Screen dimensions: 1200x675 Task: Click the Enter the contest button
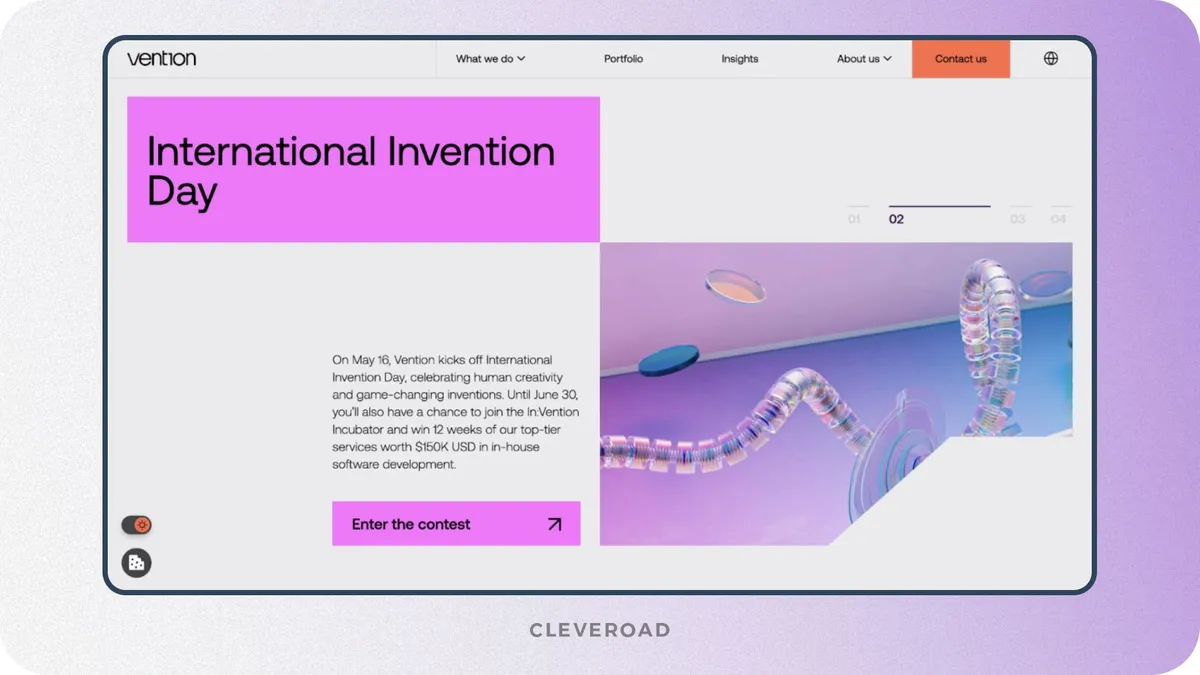click(x=456, y=524)
